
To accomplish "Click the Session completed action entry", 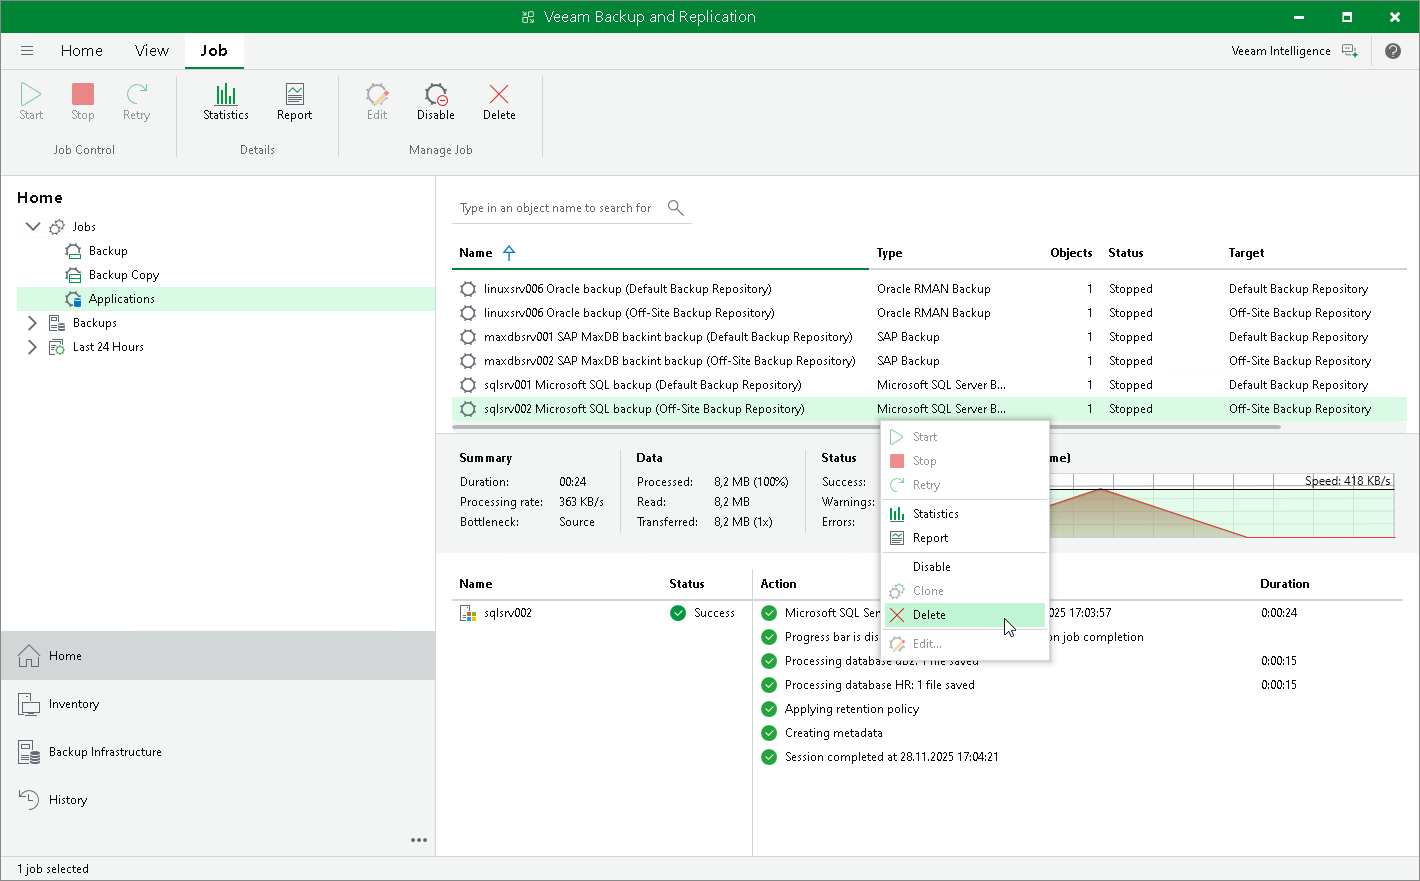I will [x=892, y=757].
